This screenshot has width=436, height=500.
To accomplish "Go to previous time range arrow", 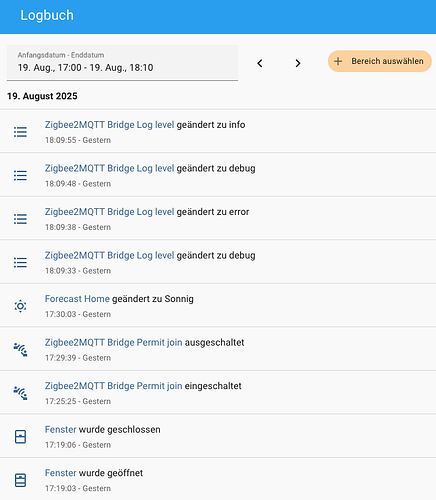I will 260,63.
